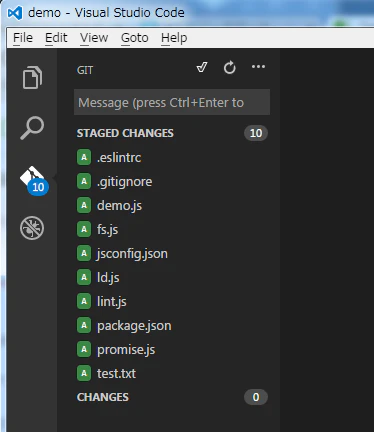This screenshot has height=432, width=374.
Task: Click the Added status badge for lint.js
Action: [x=84, y=301]
